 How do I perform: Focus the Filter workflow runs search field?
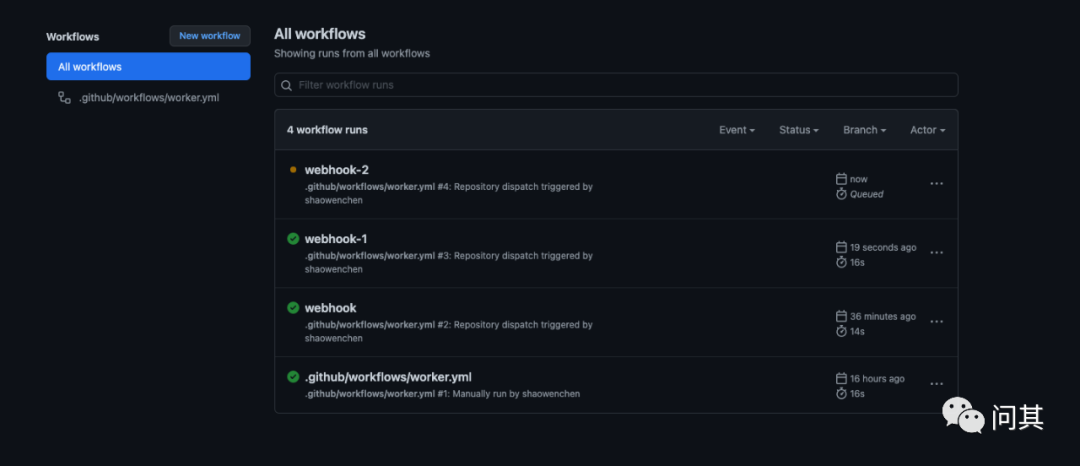coord(620,85)
